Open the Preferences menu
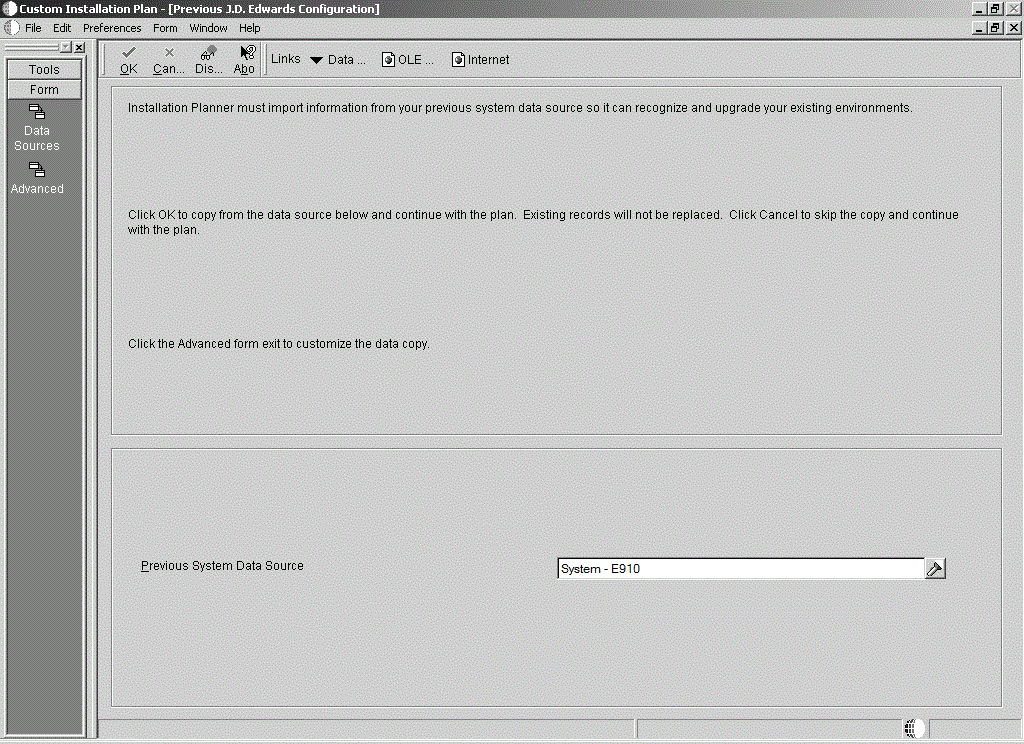The image size is (1024, 744). tap(112, 28)
